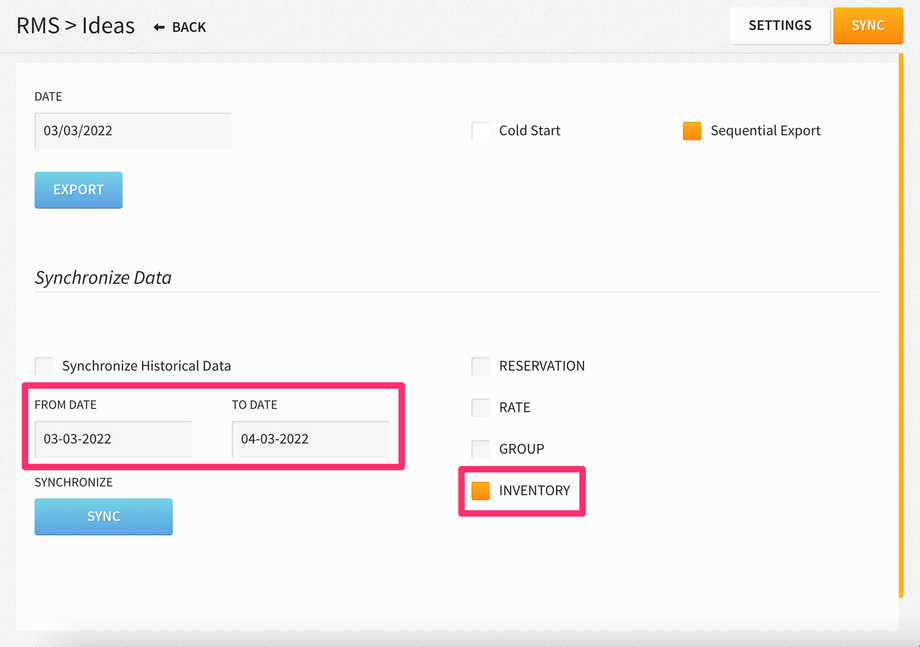The width and height of the screenshot is (920, 647).
Task: Click the TO DATE label
Action: pos(255,405)
